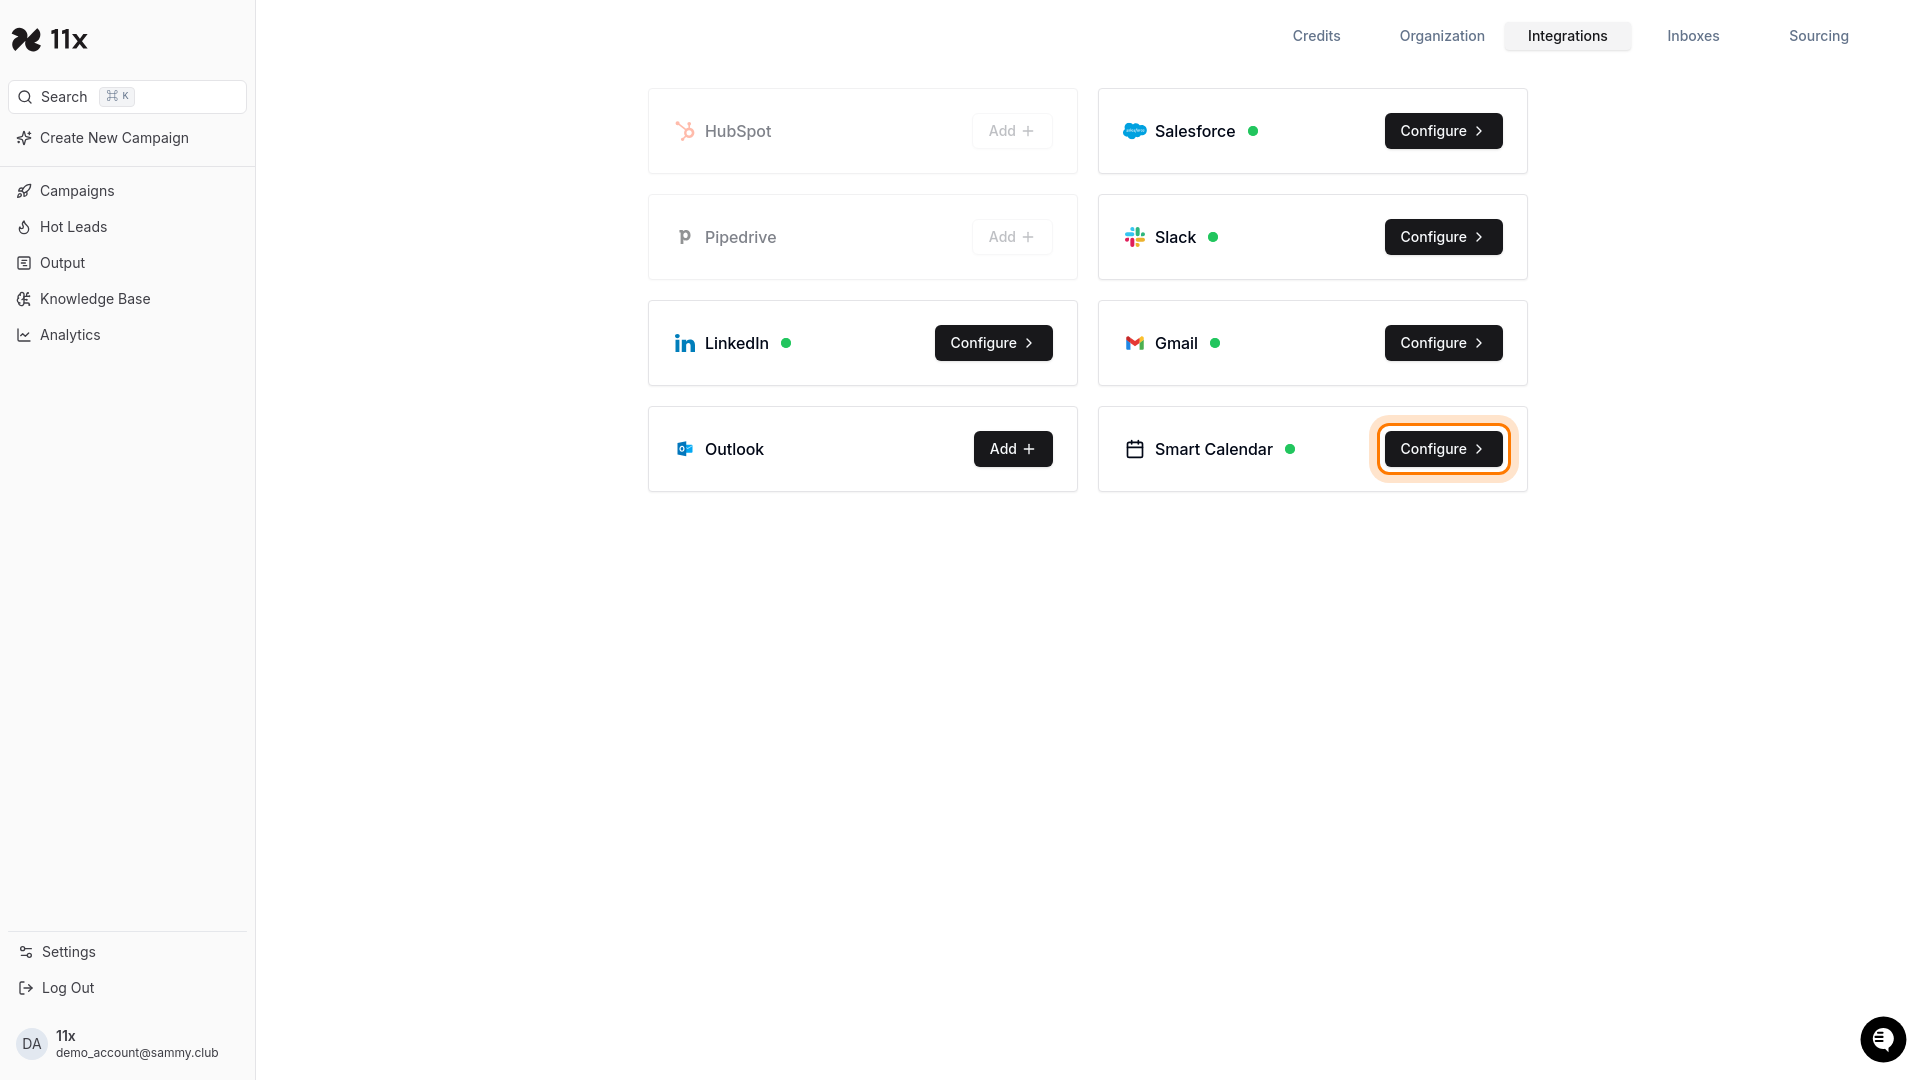Image resolution: width=1920 pixels, height=1080 pixels.
Task: Click the Salesforce cloud logo
Action: click(1135, 131)
